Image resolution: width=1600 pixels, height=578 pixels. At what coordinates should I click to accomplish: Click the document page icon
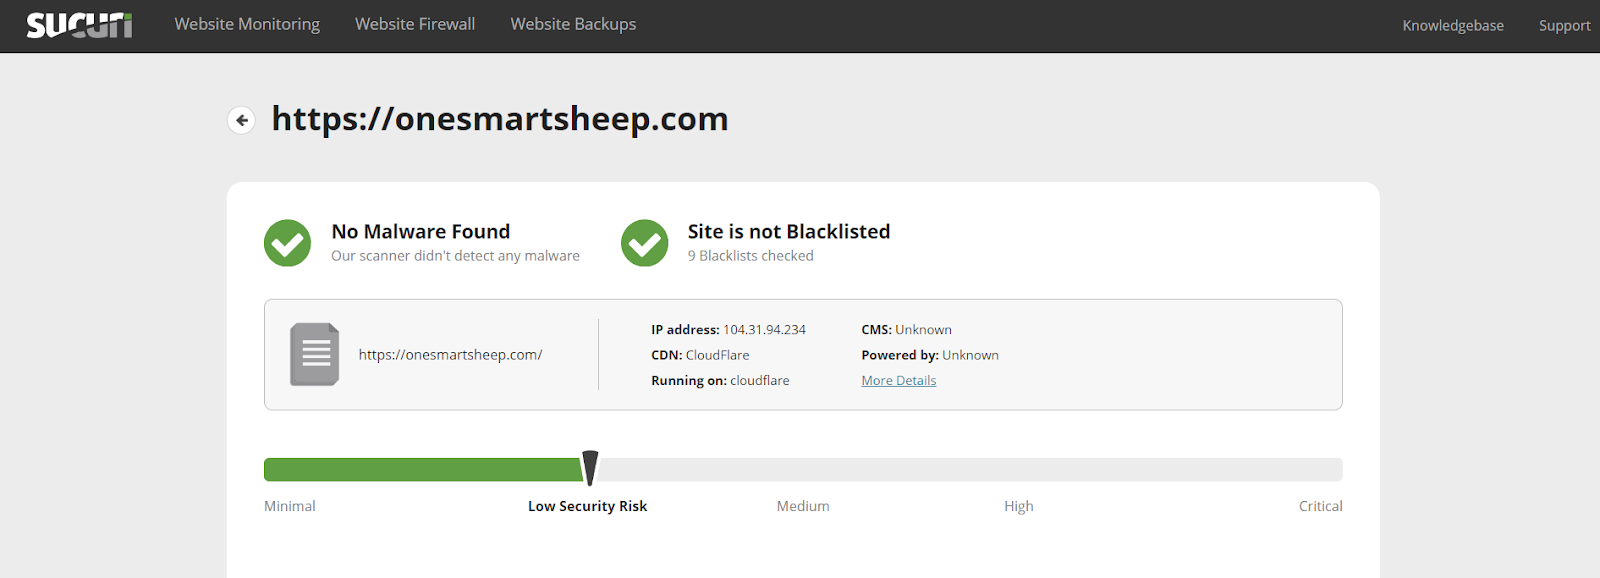(315, 354)
